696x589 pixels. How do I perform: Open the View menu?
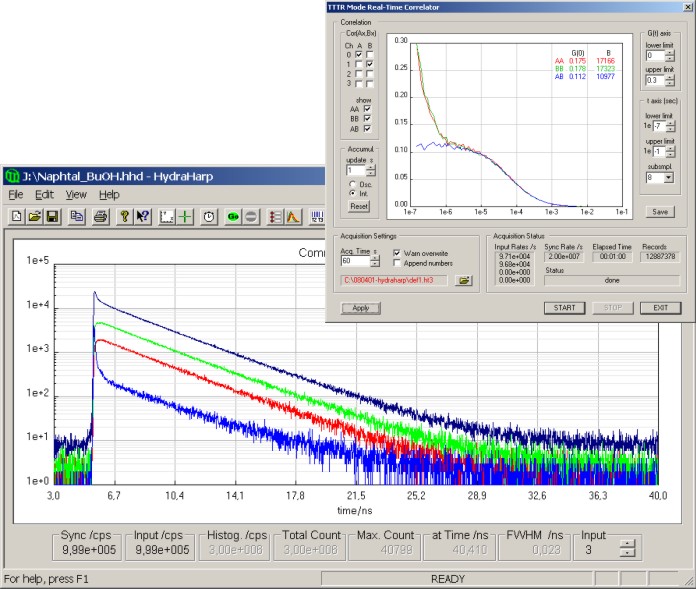tap(76, 194)
